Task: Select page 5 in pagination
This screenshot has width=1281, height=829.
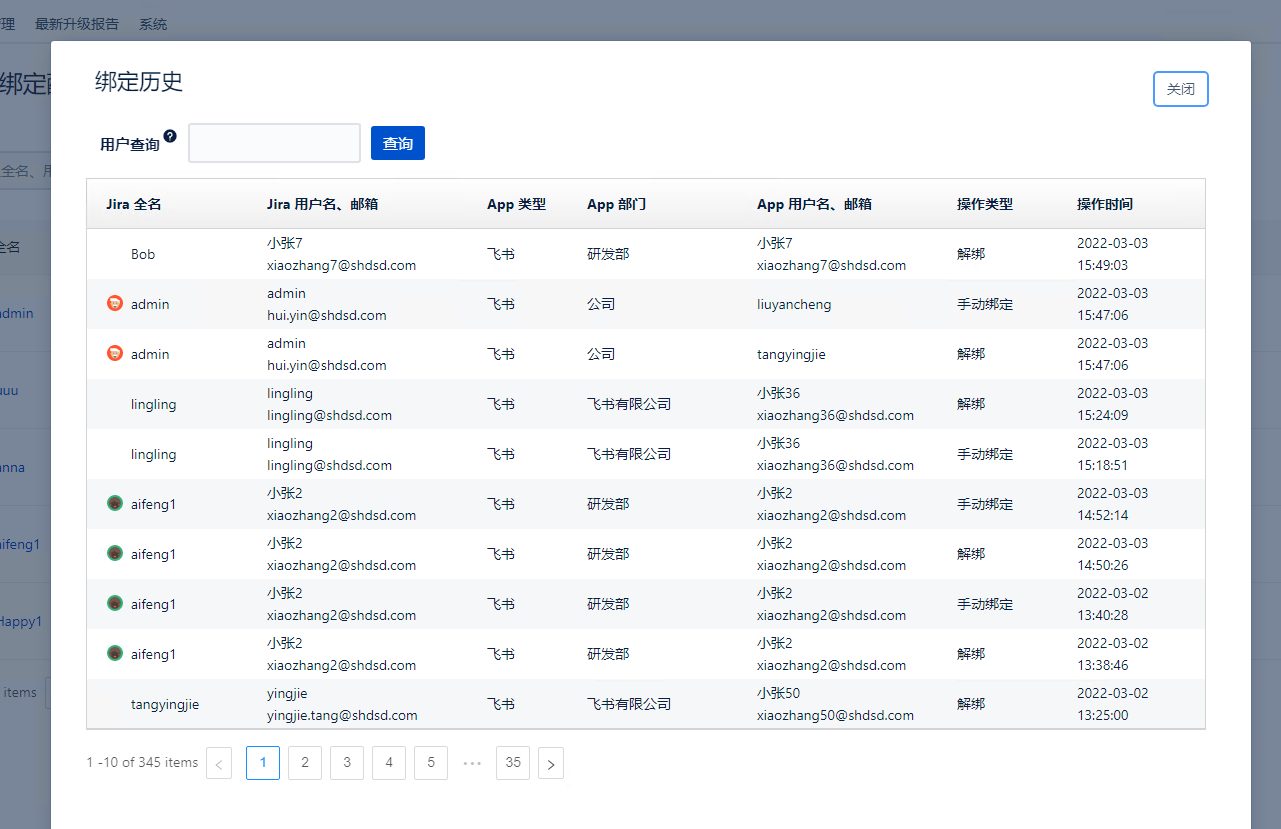Action: 431,763
